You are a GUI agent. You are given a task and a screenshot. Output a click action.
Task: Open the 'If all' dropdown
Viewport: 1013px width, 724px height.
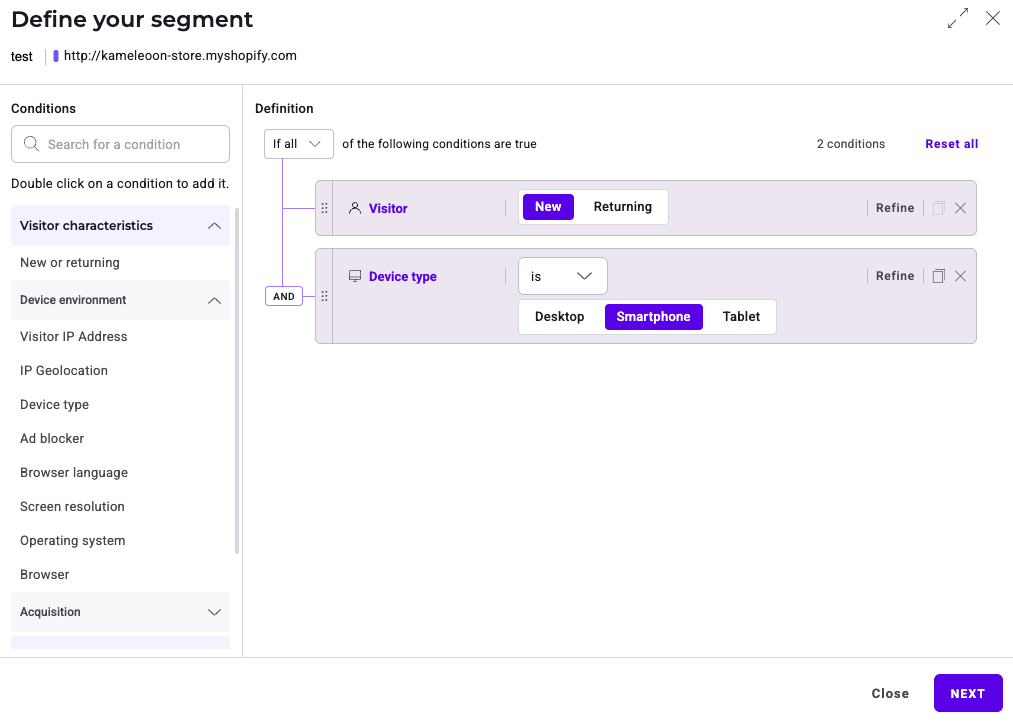[298, 144]
